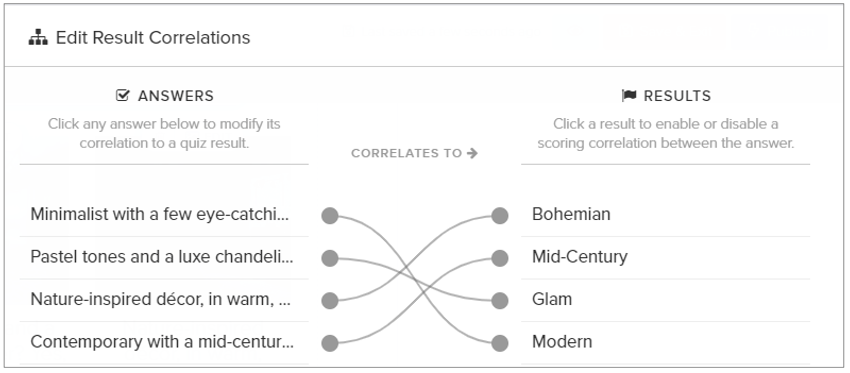Viewport: 850px width, 373px height.
Task: Enable the Bohemian result correlation
Action: [x=665, y=215]
